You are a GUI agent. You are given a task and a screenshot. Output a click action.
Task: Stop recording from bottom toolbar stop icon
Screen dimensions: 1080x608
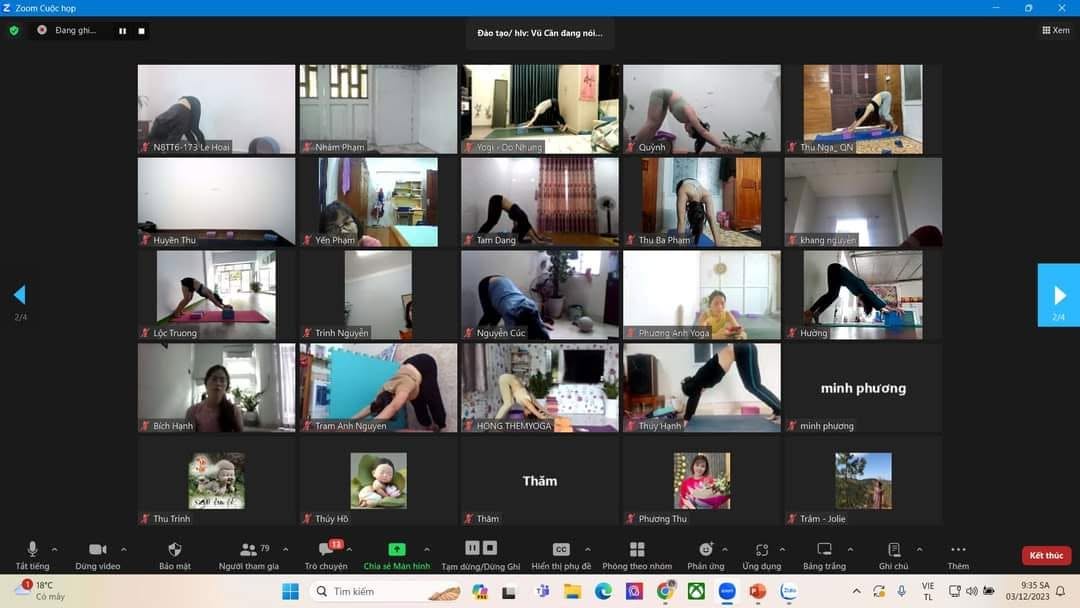[490, 548]
